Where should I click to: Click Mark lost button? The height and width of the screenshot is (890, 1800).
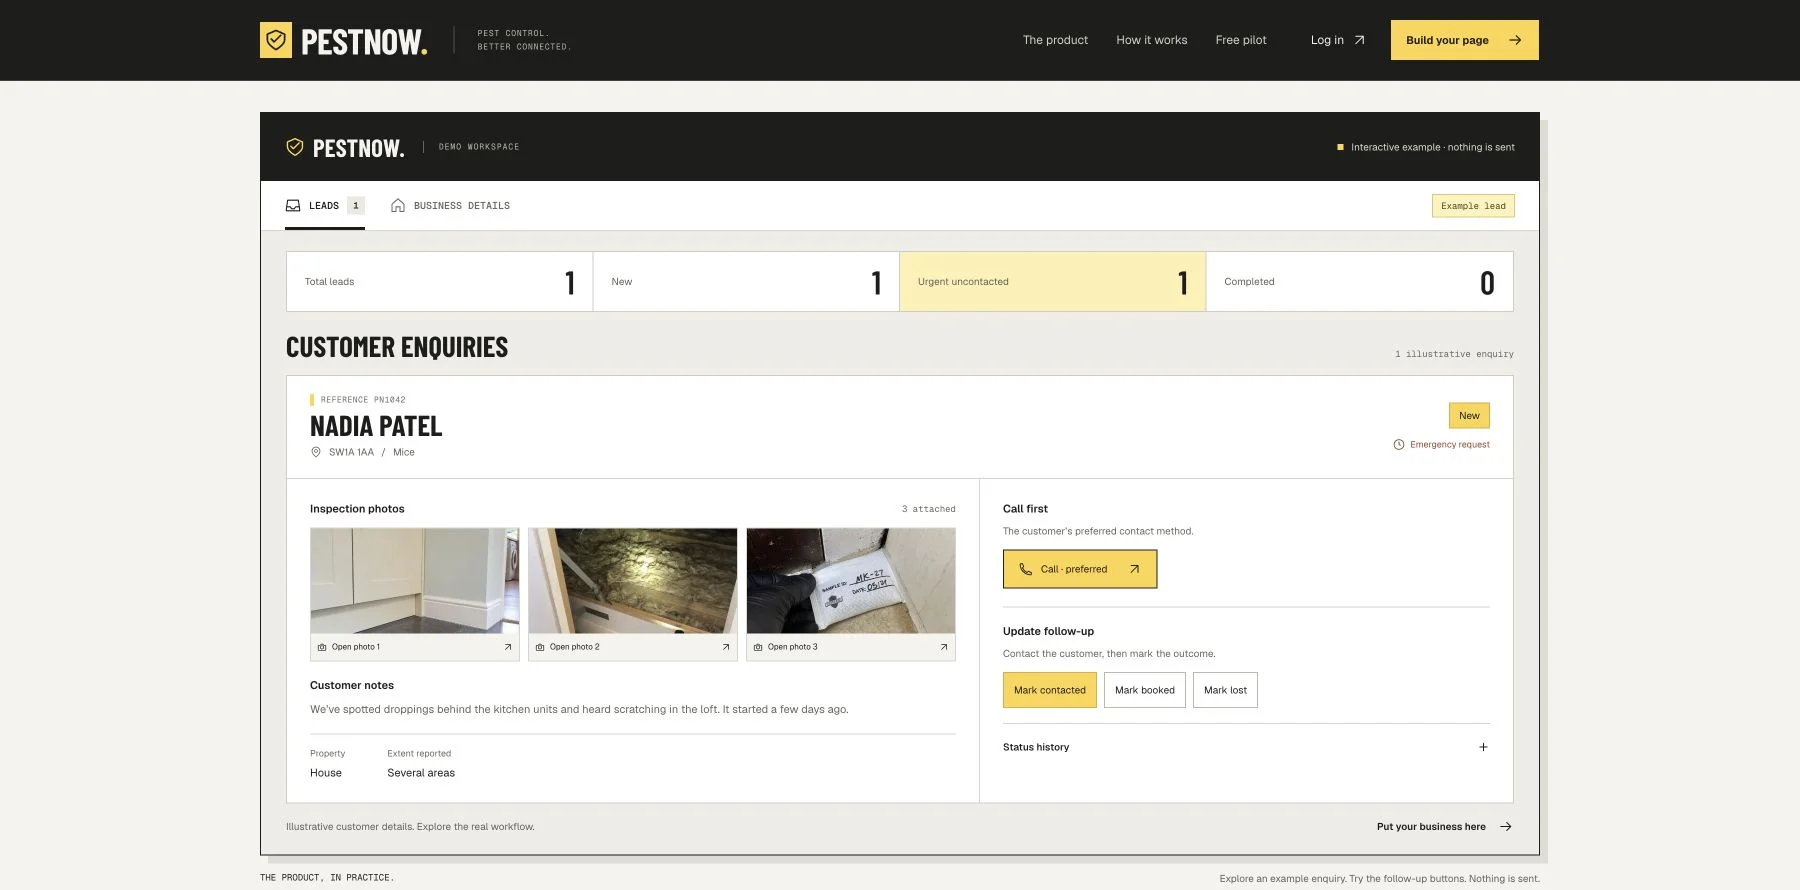1225,690
